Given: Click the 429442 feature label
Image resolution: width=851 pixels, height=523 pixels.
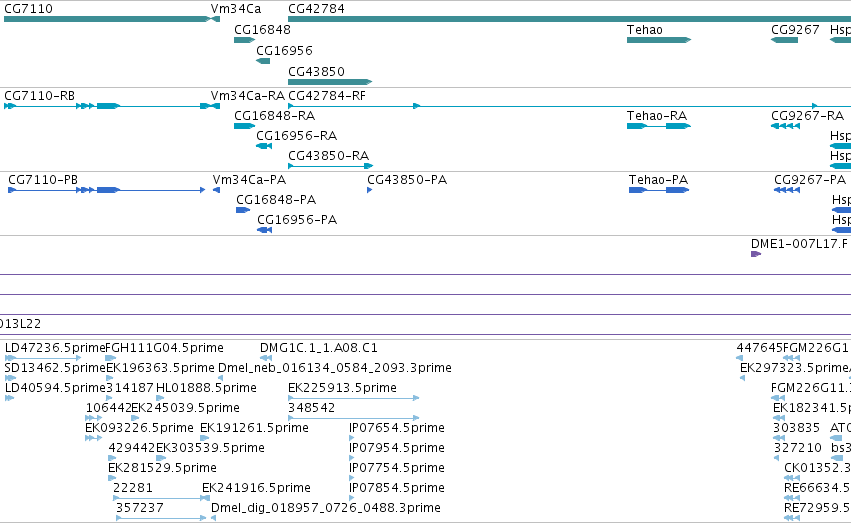Looking at the screenshot, I should [132, 448].
